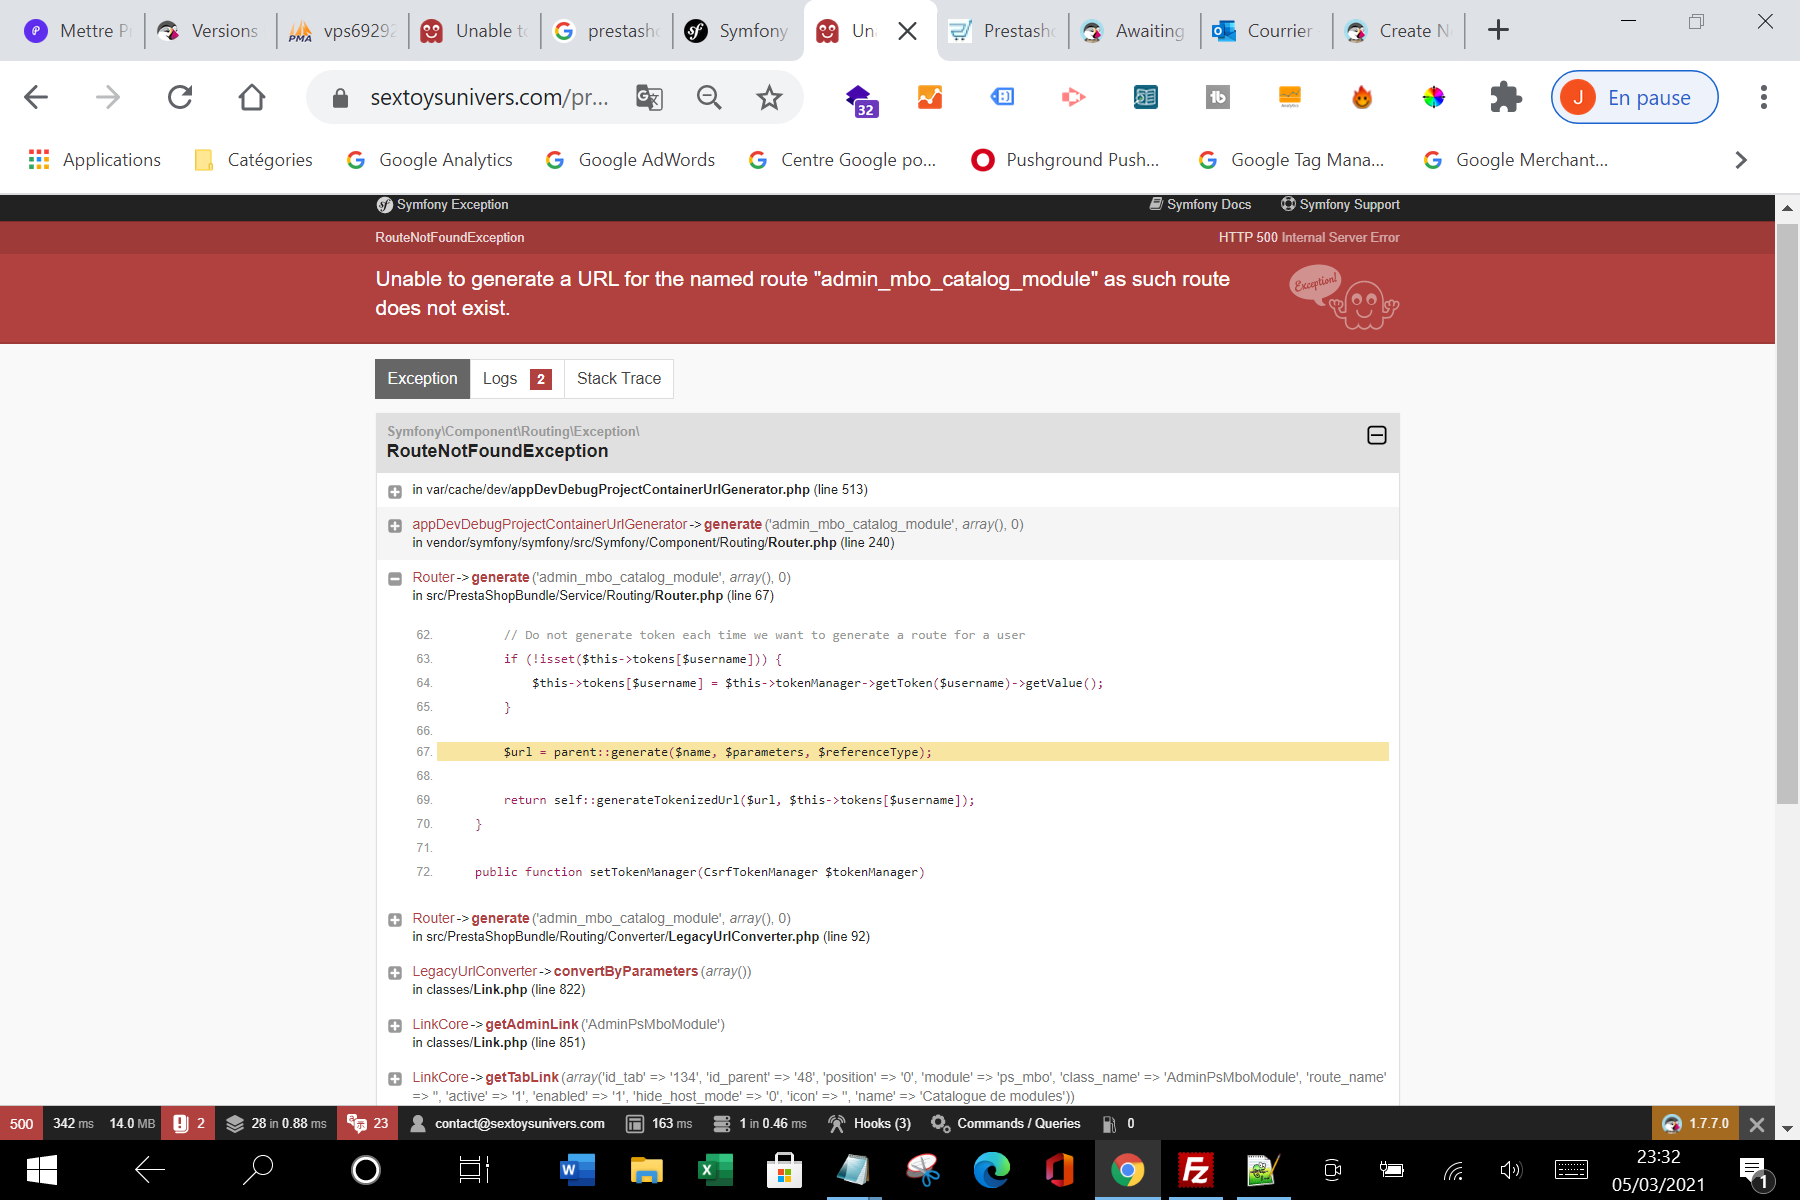Click the browser reload icon
The width and height of the screenshot is (1800, 1200).
coord(180,97)
